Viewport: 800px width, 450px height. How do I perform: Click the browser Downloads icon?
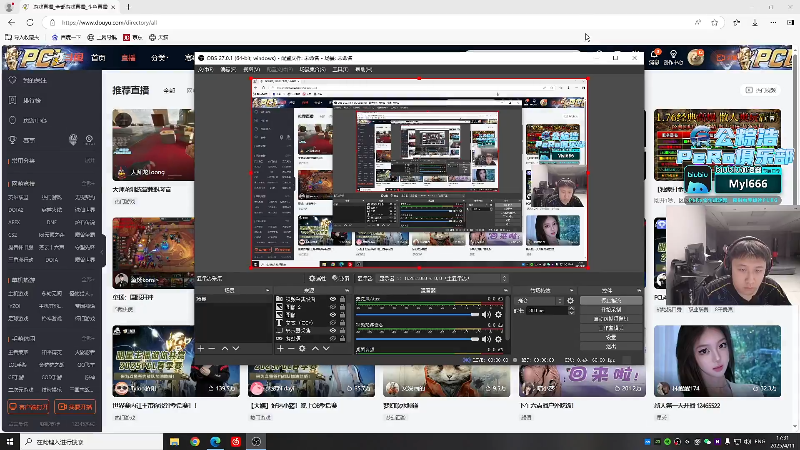(755, 22)
